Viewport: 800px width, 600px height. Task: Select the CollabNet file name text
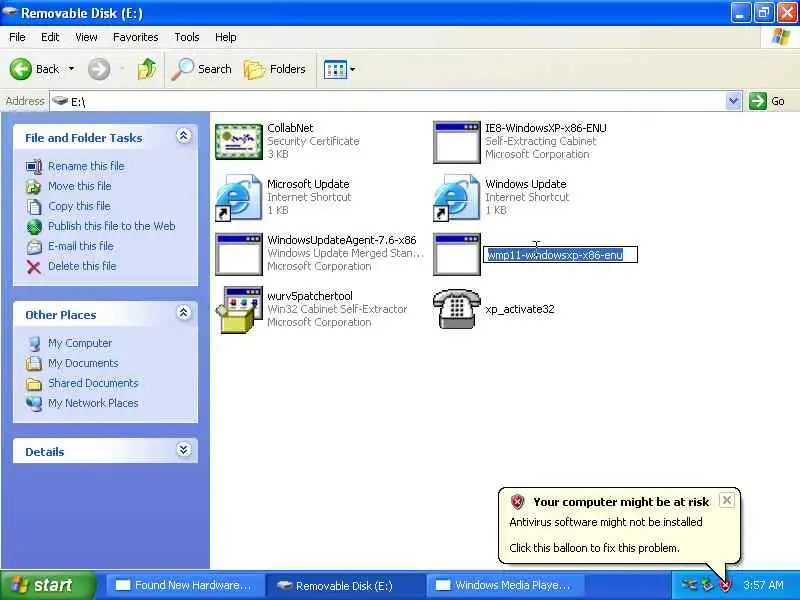pyautogui.click(x=290, y=128)
